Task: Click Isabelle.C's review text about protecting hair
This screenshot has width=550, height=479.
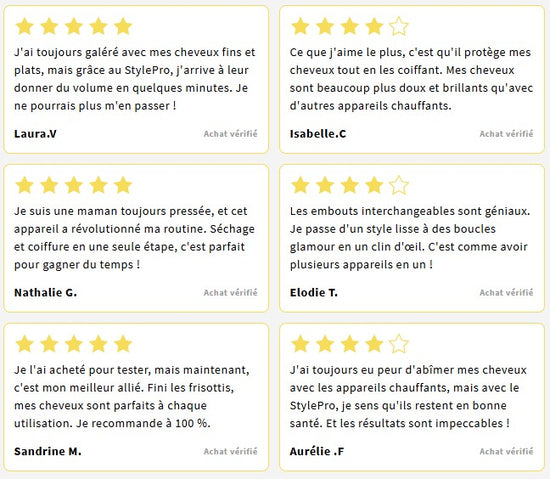Action: [411, 79]
